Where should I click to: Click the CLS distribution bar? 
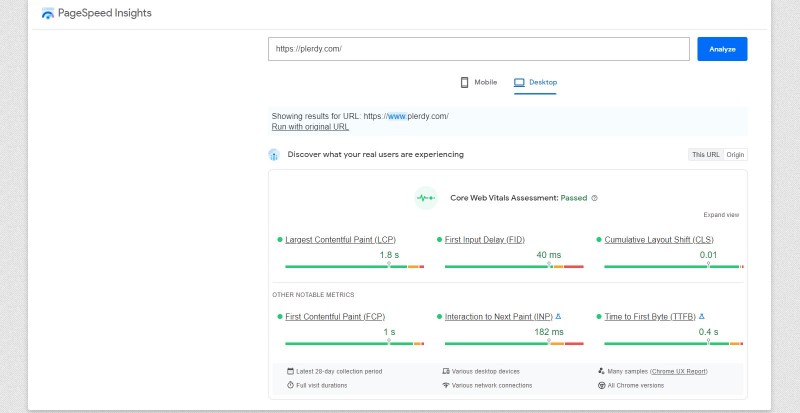click(674, 266)
